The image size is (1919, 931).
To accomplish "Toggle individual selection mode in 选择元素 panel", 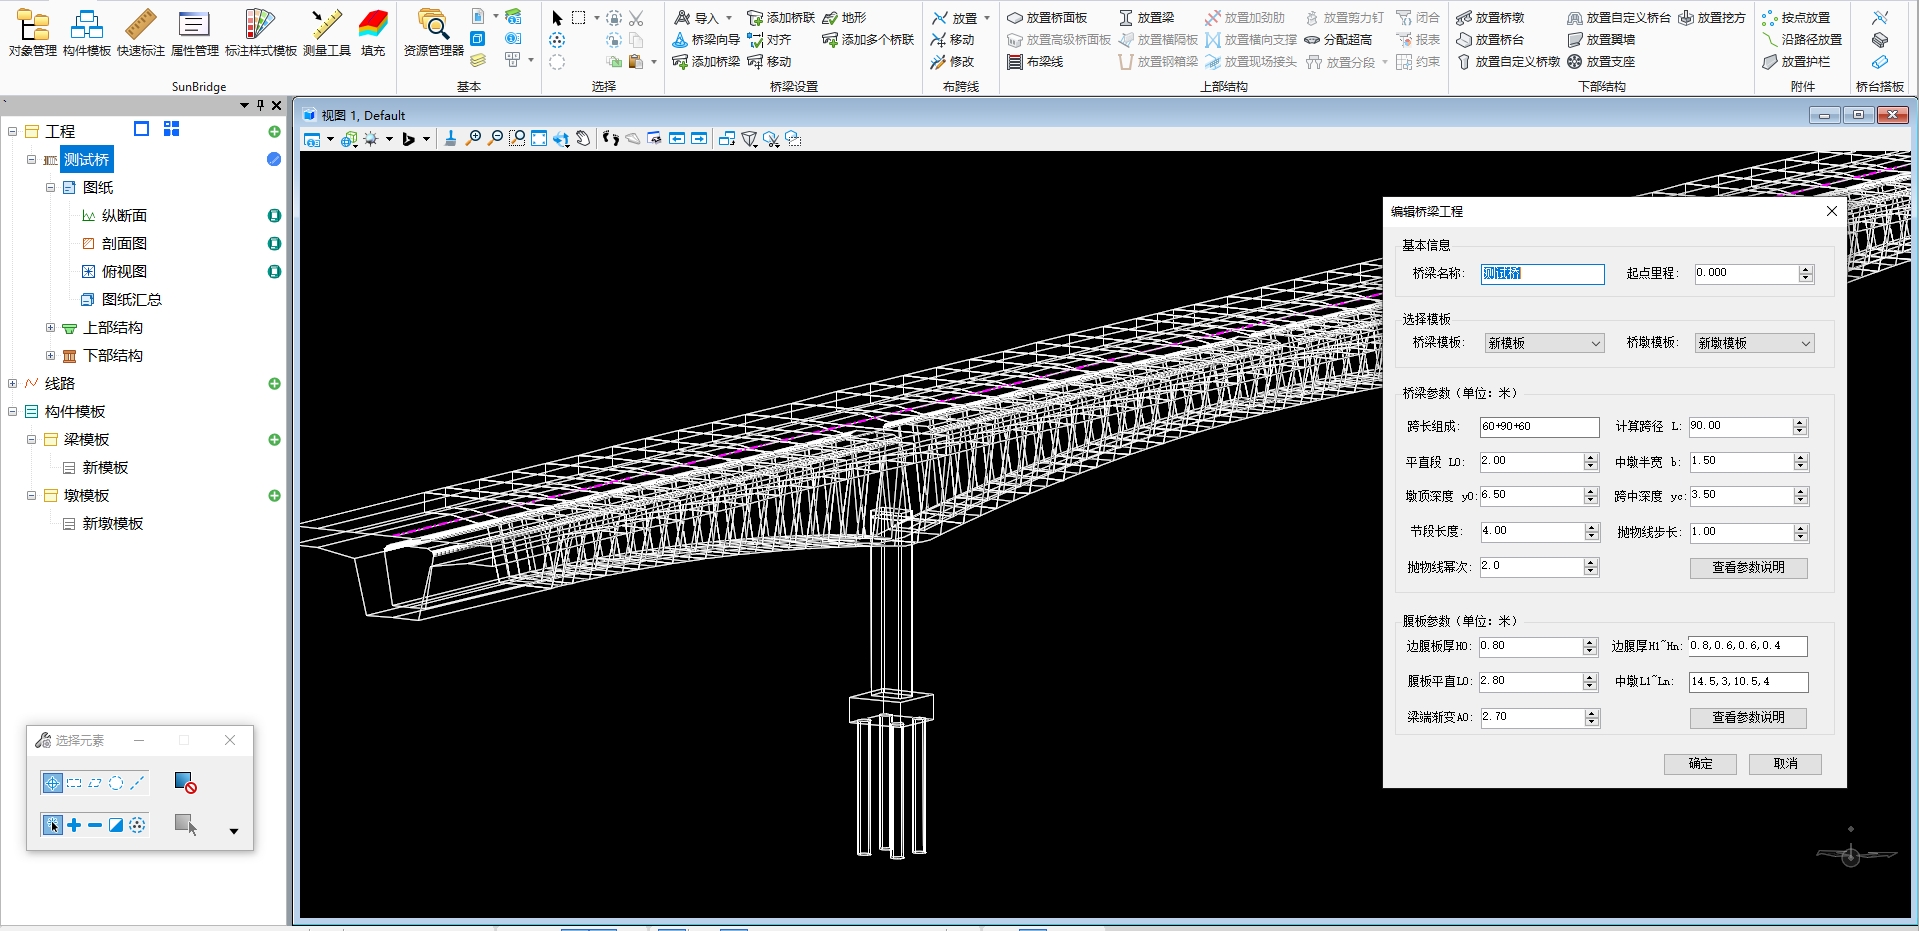I will (52, 783).
